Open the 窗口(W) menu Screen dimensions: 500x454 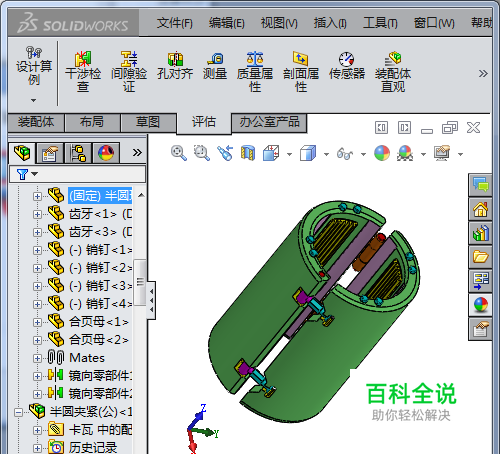(434, 23)
